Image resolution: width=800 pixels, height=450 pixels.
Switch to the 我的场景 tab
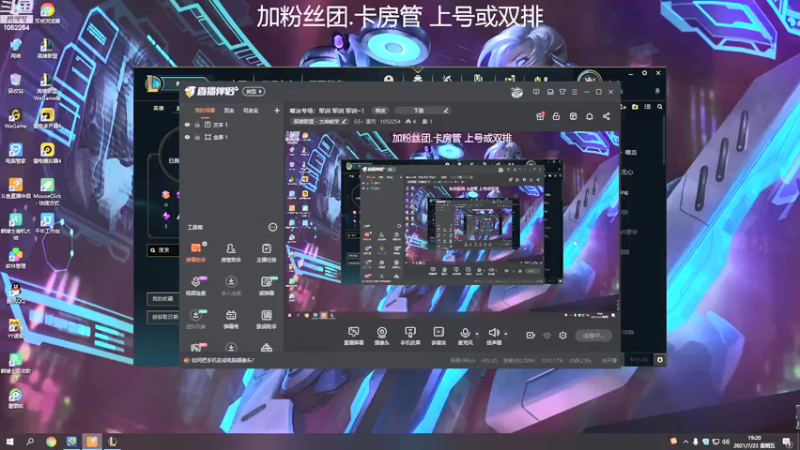205,110
